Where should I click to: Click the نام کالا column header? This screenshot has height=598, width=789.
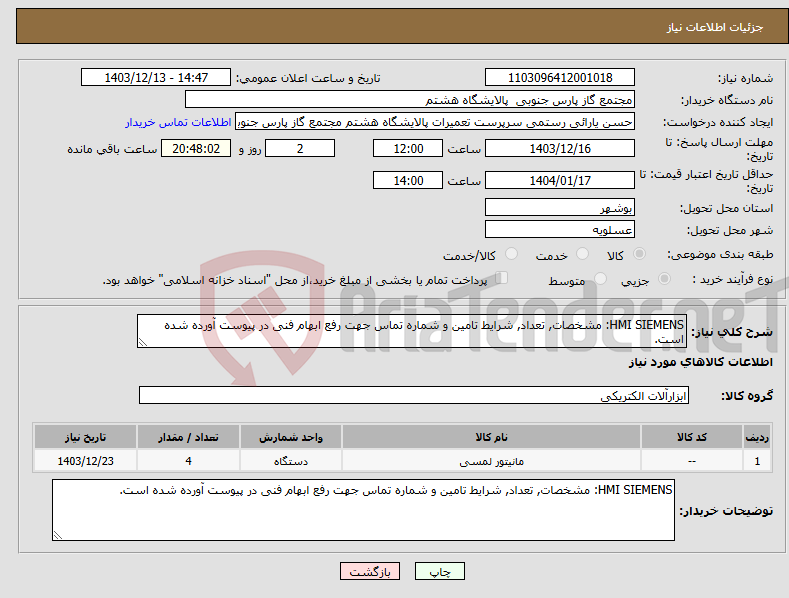[491, 437]
